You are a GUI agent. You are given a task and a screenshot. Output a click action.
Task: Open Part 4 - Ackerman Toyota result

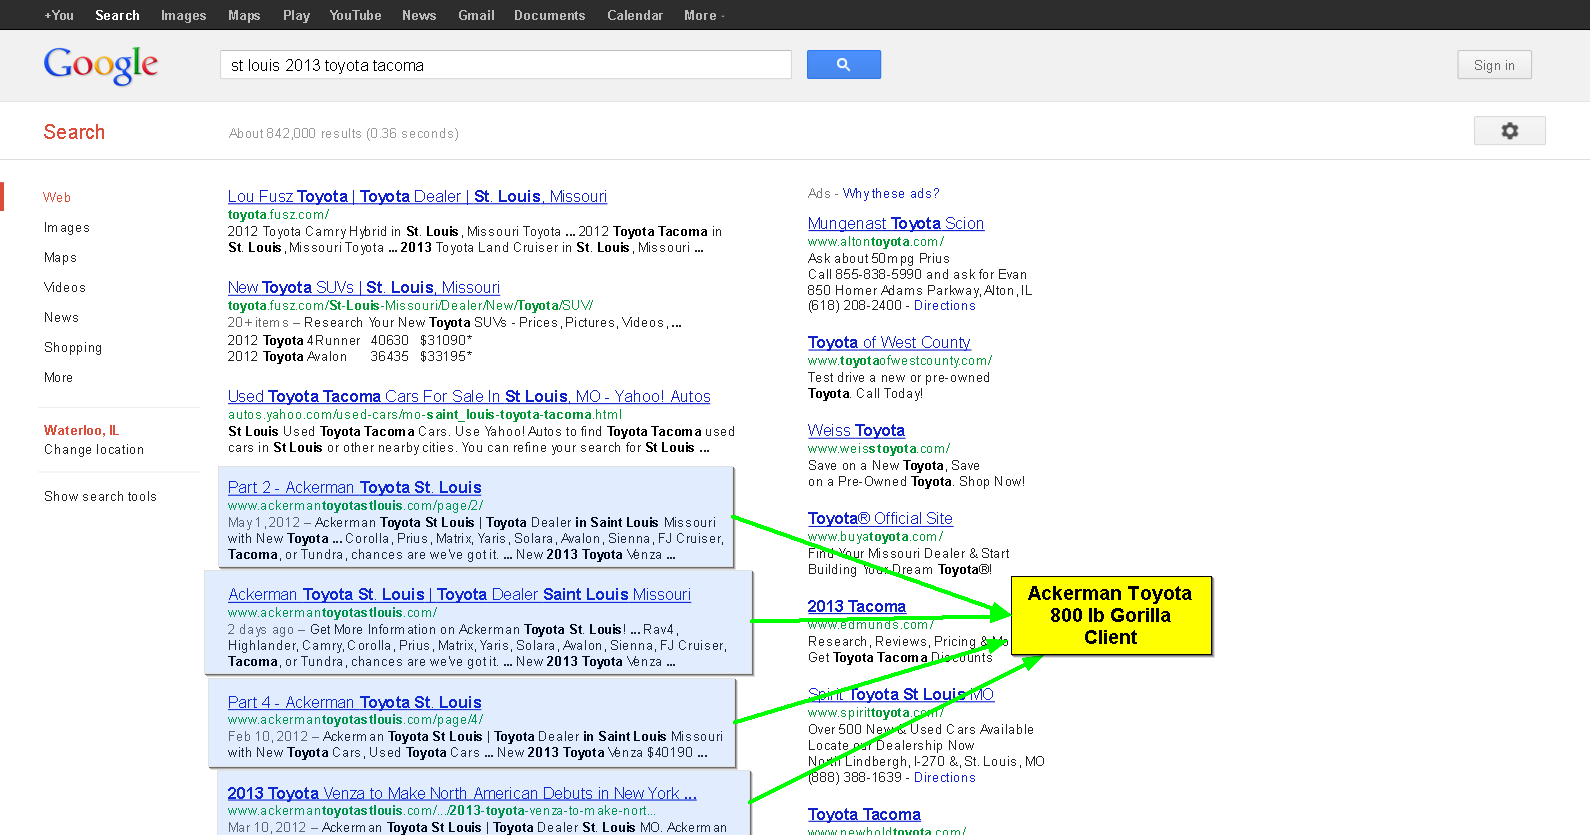(355, 702)
